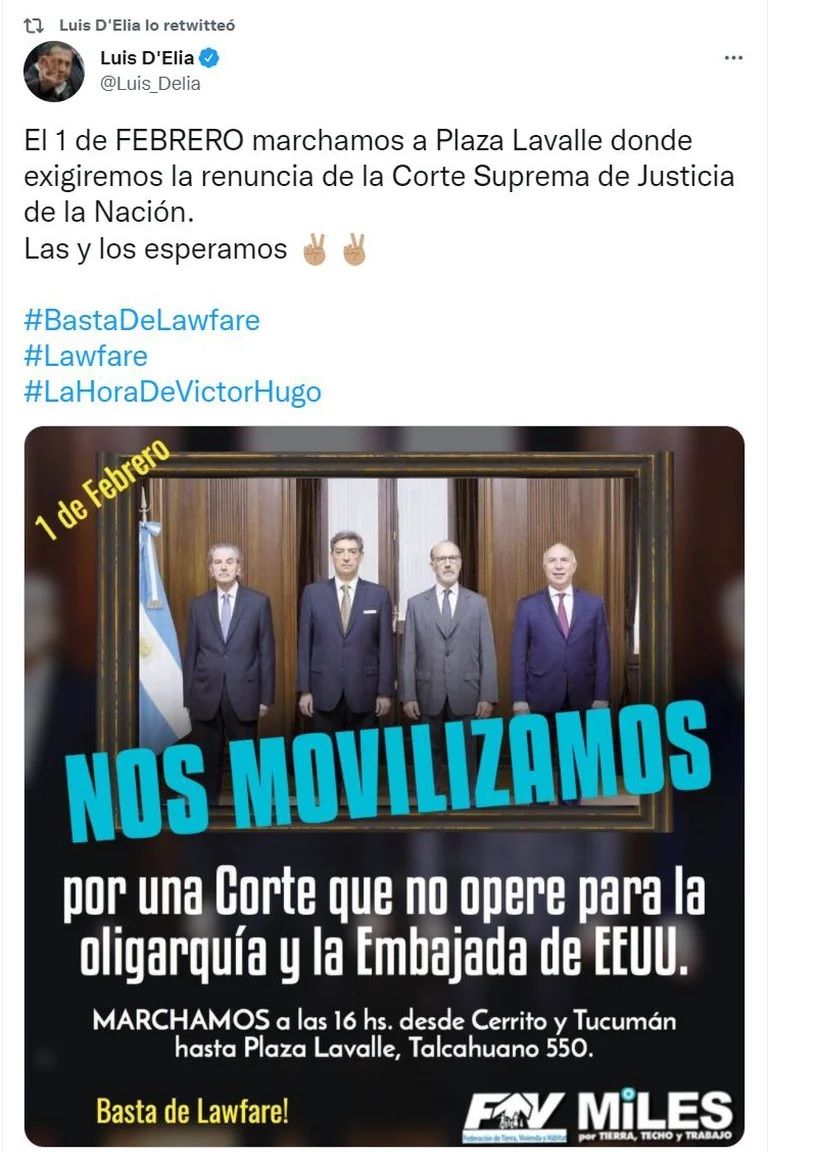Click the Luis D'Elia display name
Viewport: 819px width, 1152px height.
(x=147, y=58)
